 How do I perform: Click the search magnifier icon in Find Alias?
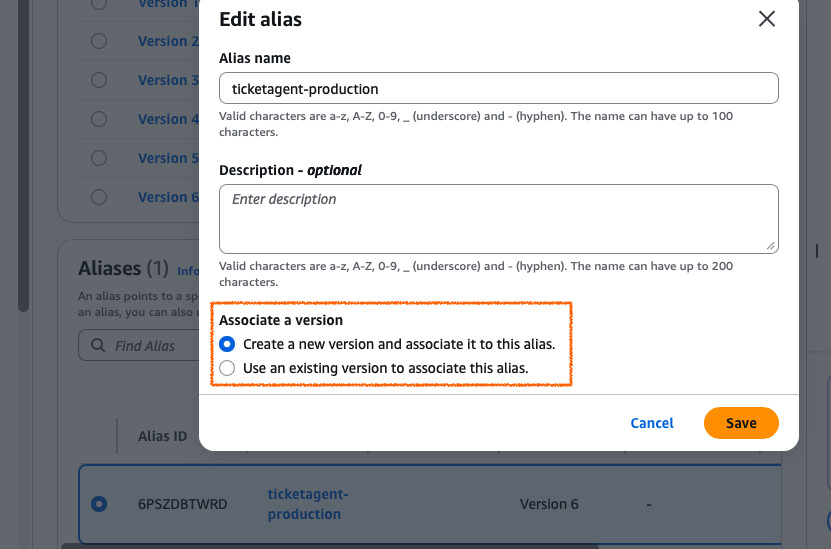click(x=98, y=346)
